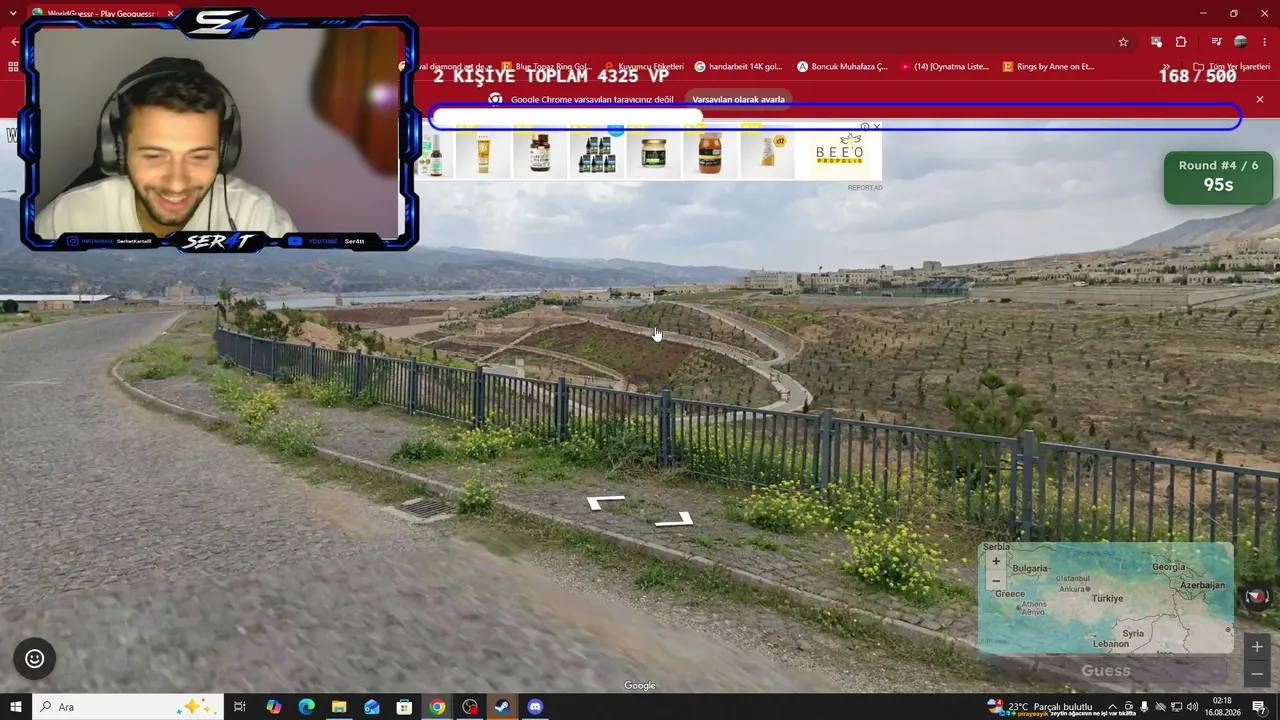
Task: Open Windows Task View
Action: tap(240, 707)
